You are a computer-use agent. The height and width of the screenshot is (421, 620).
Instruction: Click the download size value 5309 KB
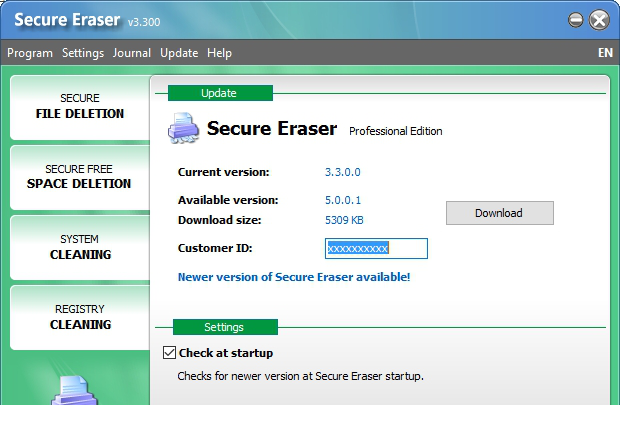(x=344, y=220)
